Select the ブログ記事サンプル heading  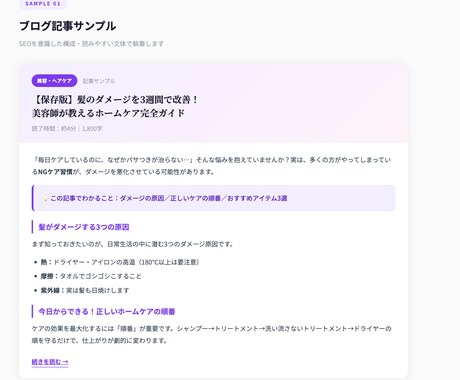[68, 26]
